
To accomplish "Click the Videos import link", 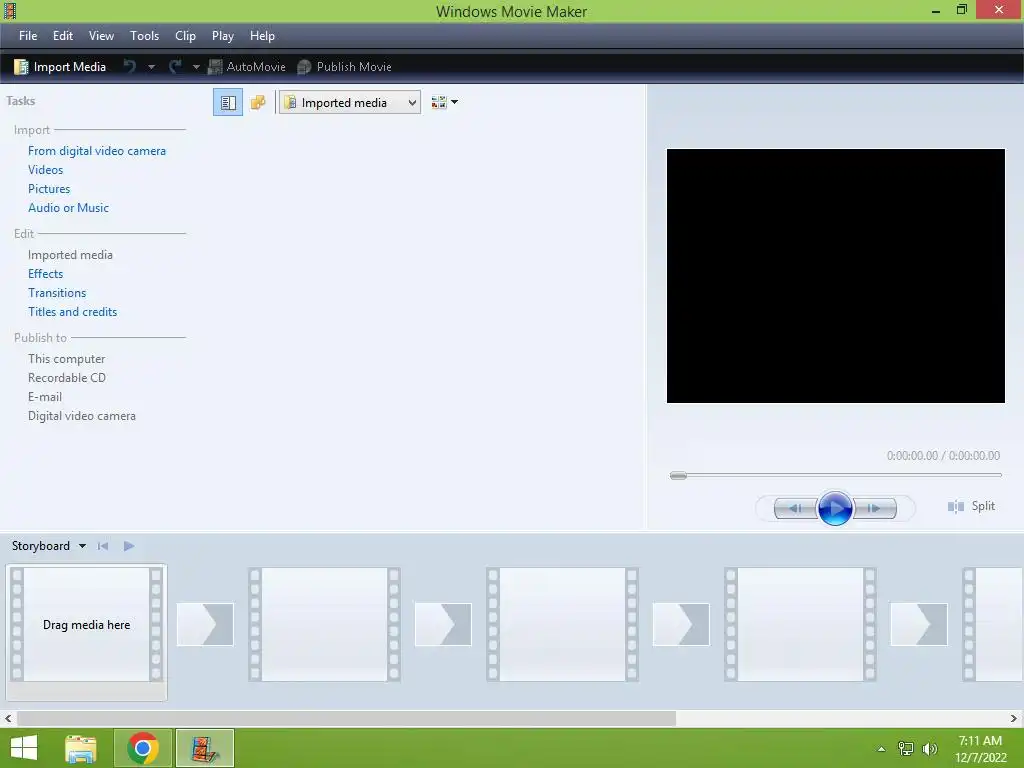I will 46,170.
